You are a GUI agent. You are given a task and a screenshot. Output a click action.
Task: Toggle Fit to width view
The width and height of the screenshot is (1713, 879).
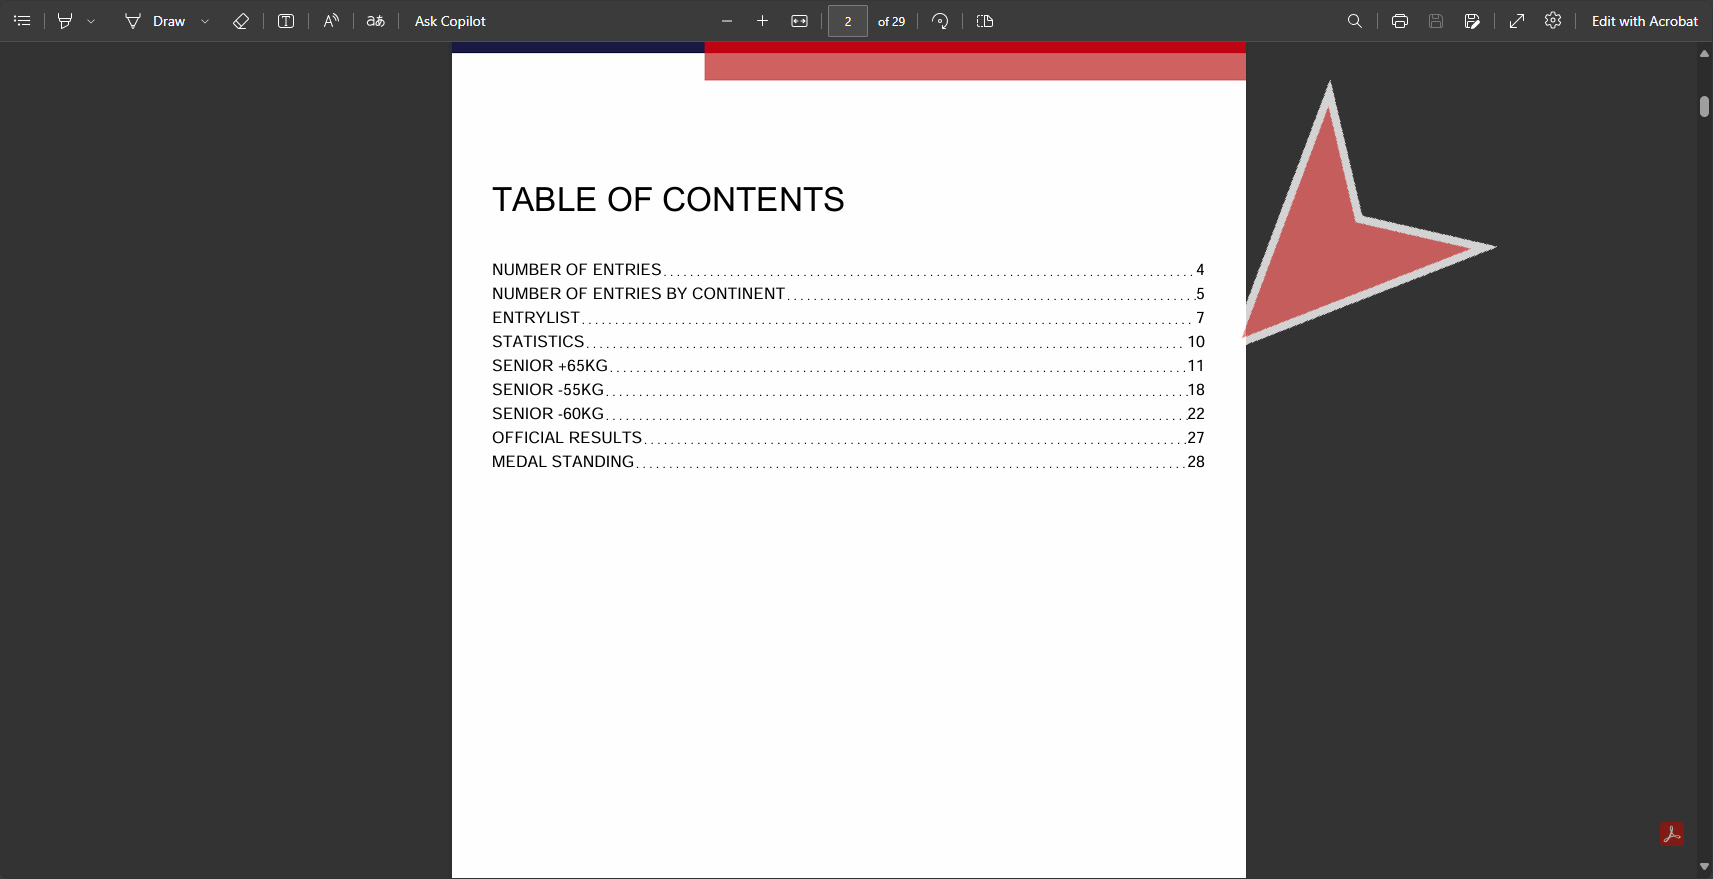(799, 21)
